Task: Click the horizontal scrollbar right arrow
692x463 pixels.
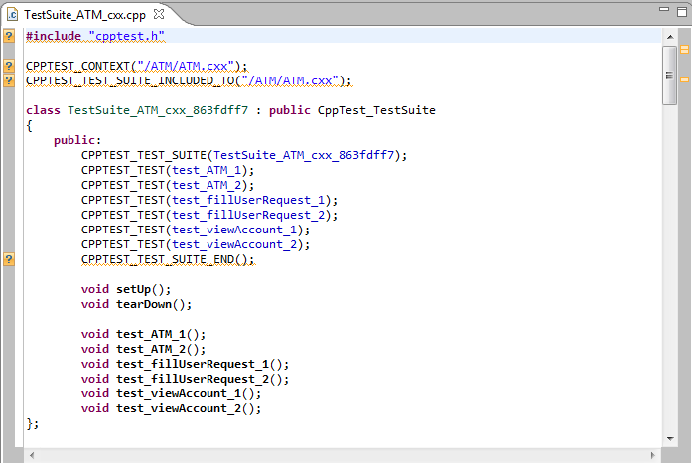Action: pos(653,455)
